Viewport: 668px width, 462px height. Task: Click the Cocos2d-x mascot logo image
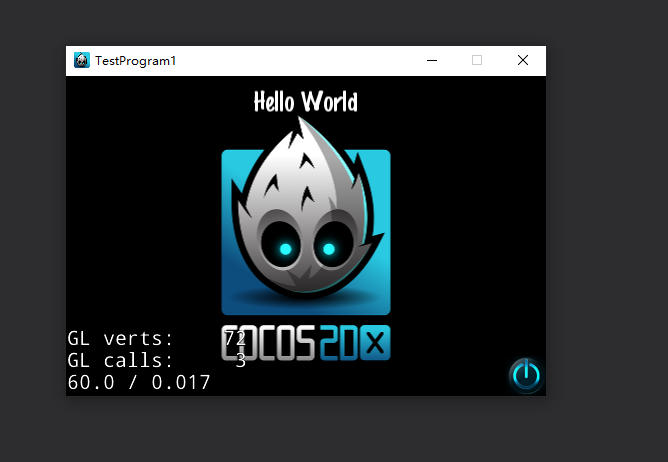tap(306, 239)
